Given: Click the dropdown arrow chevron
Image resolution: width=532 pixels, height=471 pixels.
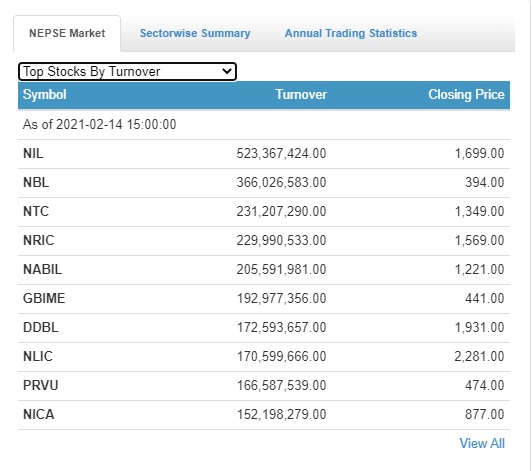Looking at the screenshot, I should pos(227,72).
